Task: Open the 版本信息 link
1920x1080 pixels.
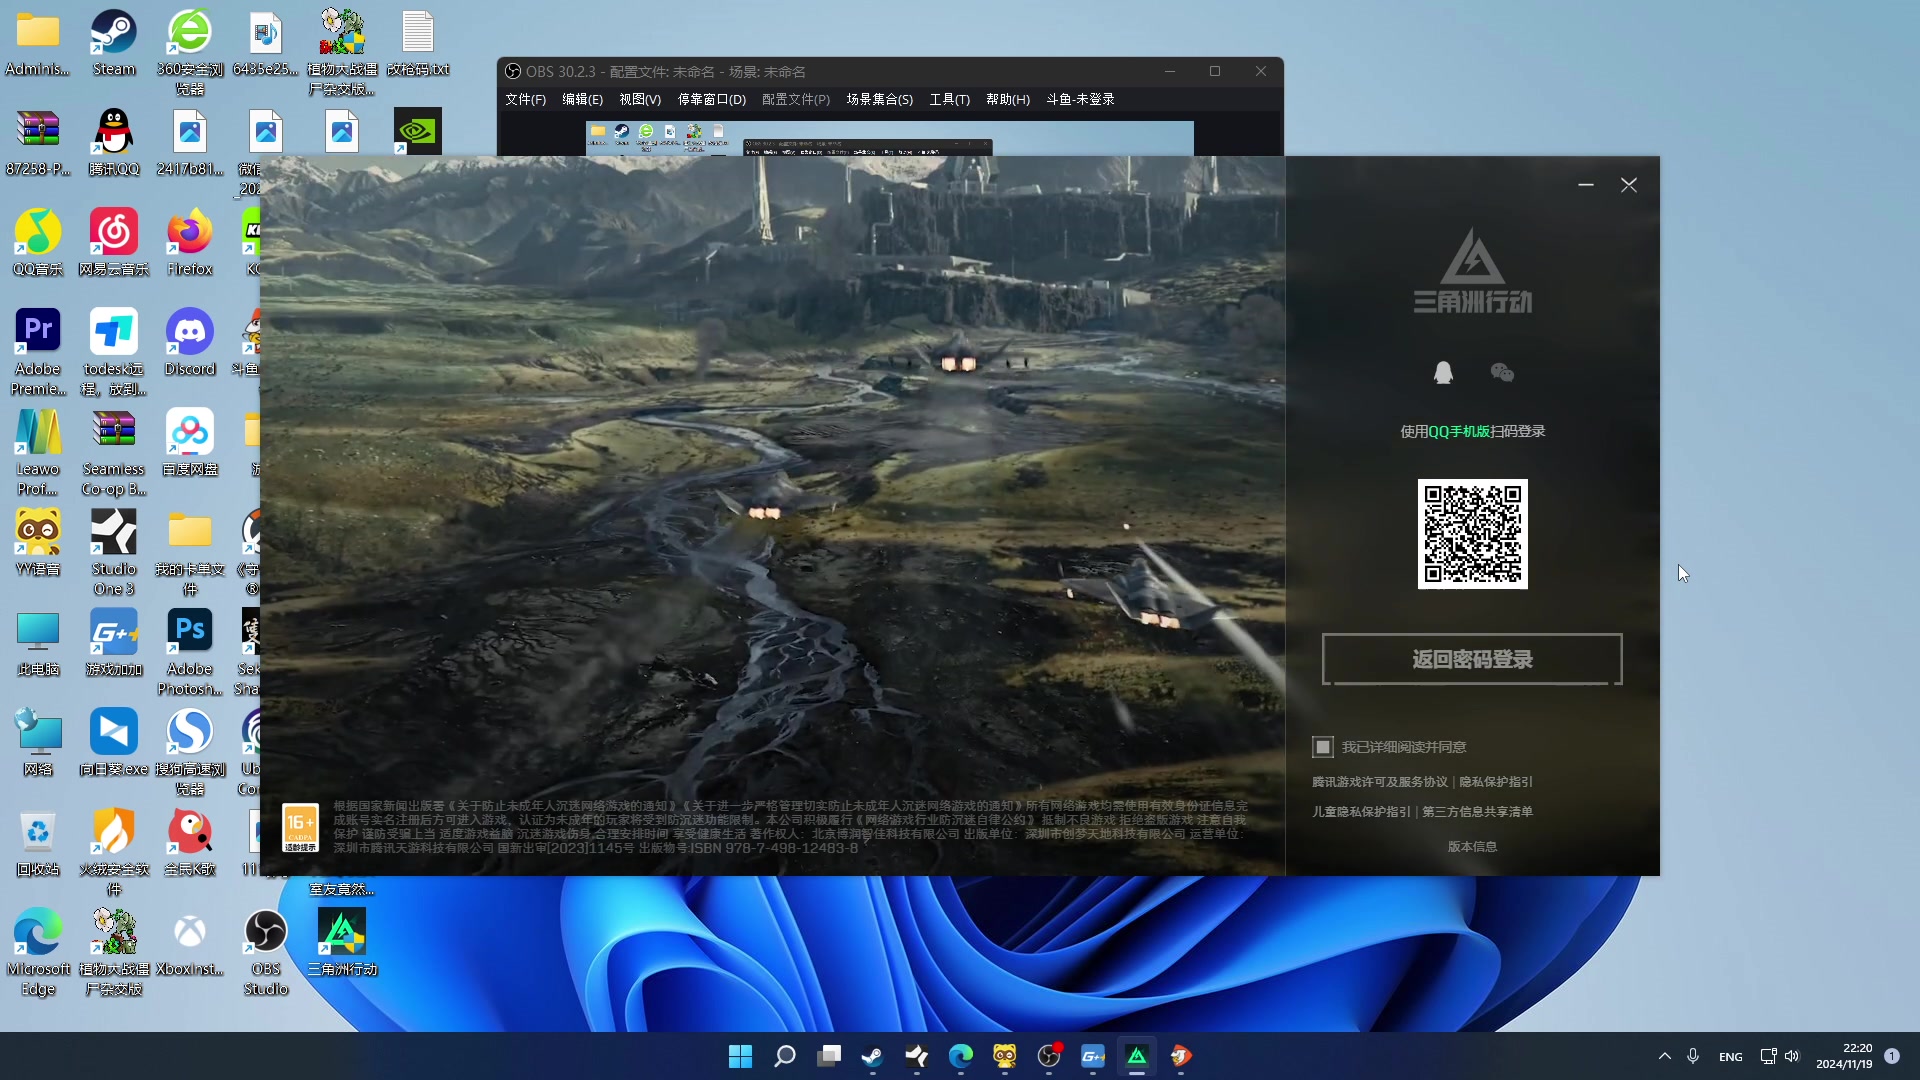Action: [1472, 846]
